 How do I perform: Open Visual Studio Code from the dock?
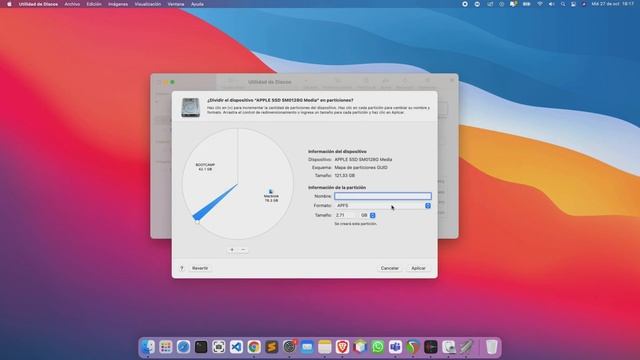tap(236, 347)
